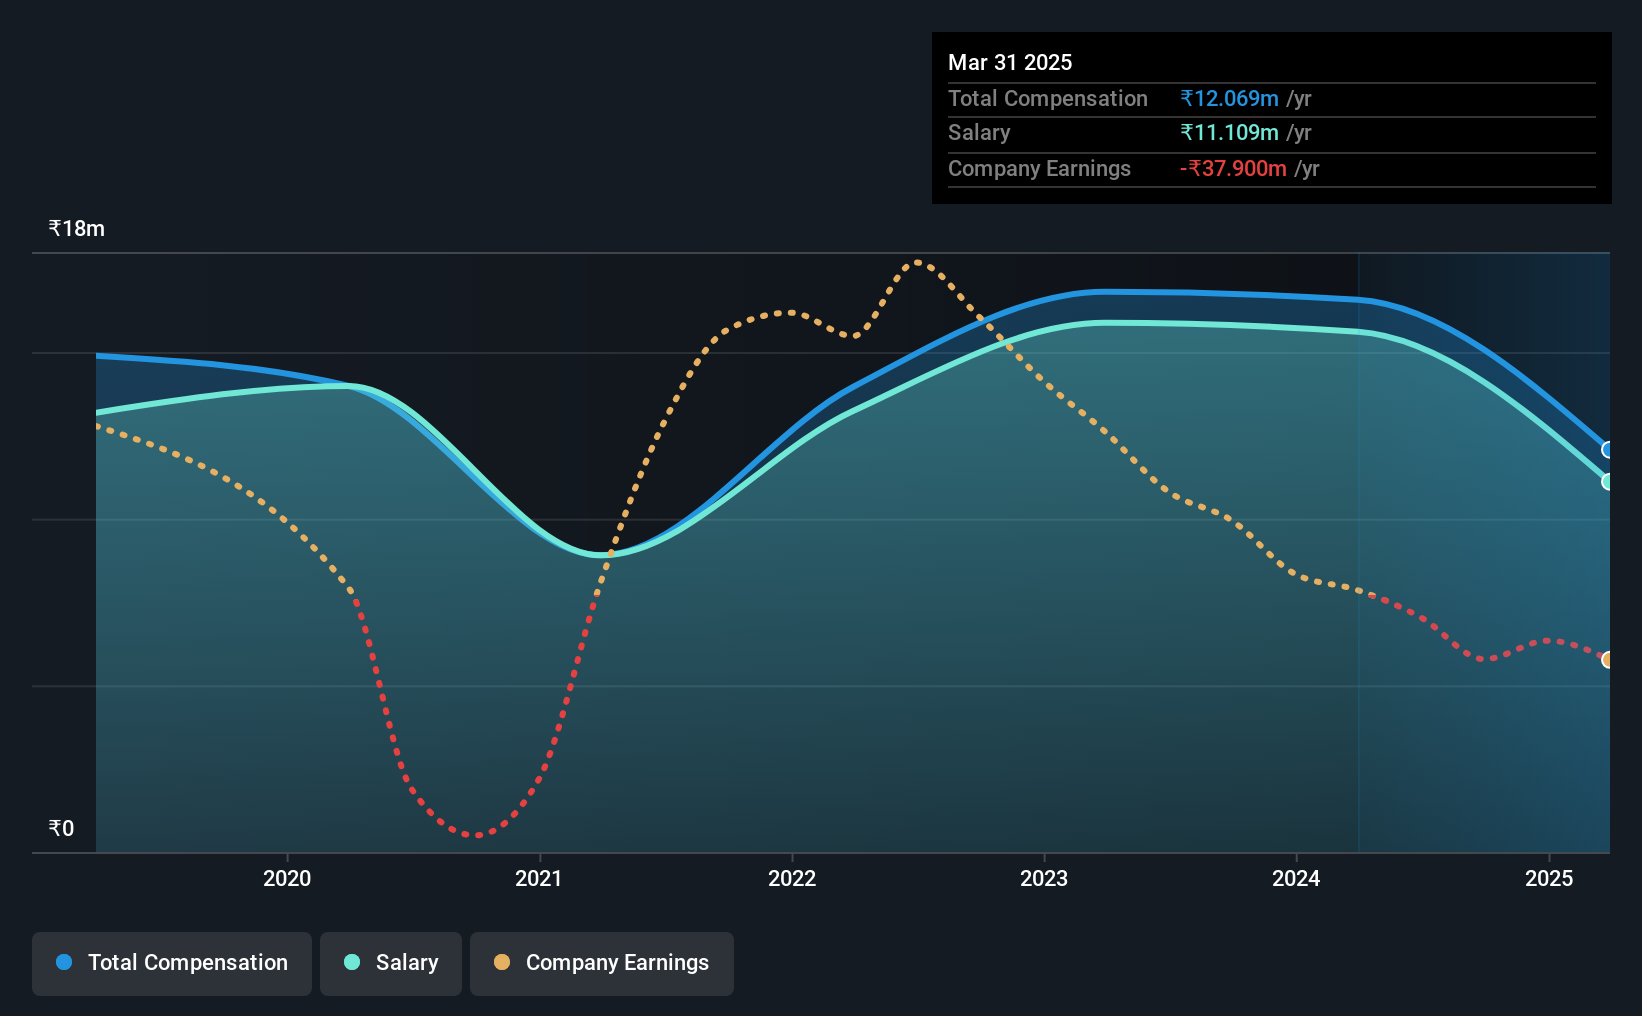Click the Mar 31 2025 tooltip date

coord(1010,62)
